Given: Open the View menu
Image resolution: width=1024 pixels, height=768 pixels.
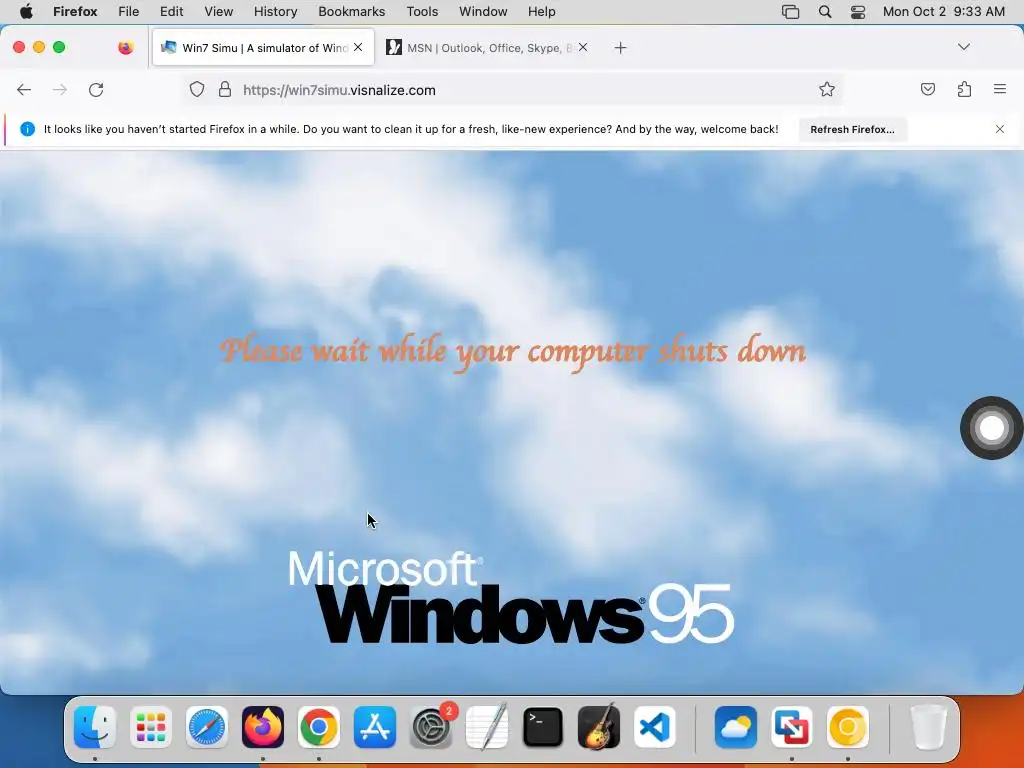Looking at the screenshot, I should [x=219, y=11].
